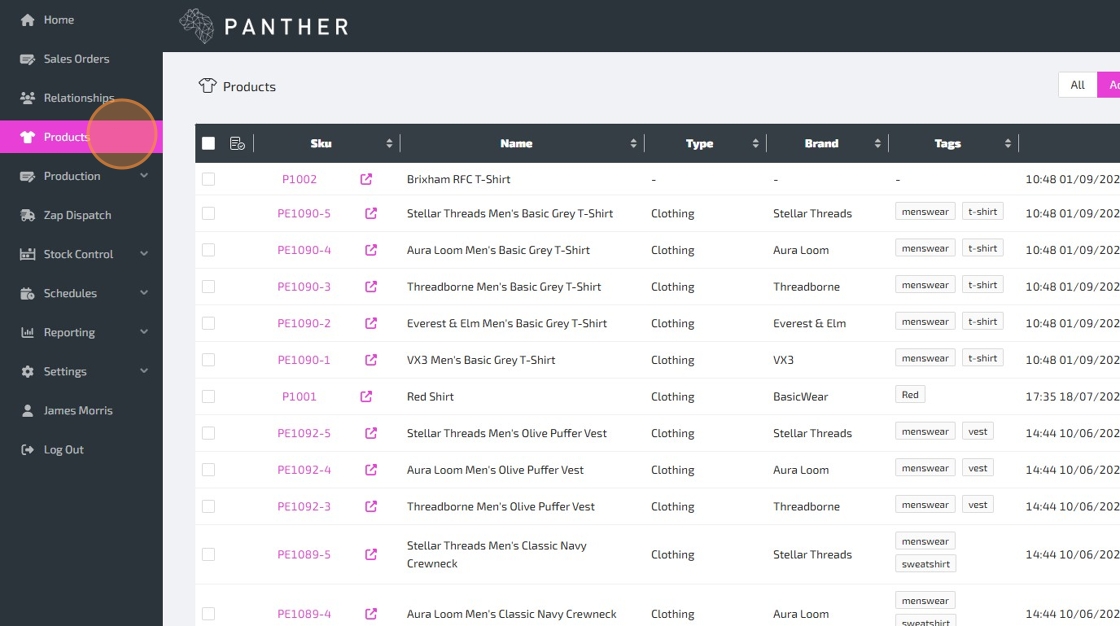1120x626 pixels.
Task: Sort by Tags using its sort arrows
Action: pos(1008,144)
